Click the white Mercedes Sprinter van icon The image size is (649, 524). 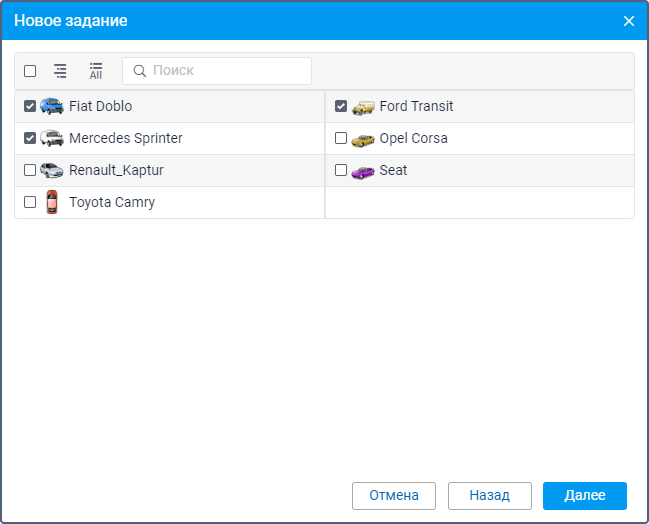click(x=51, y=138)
